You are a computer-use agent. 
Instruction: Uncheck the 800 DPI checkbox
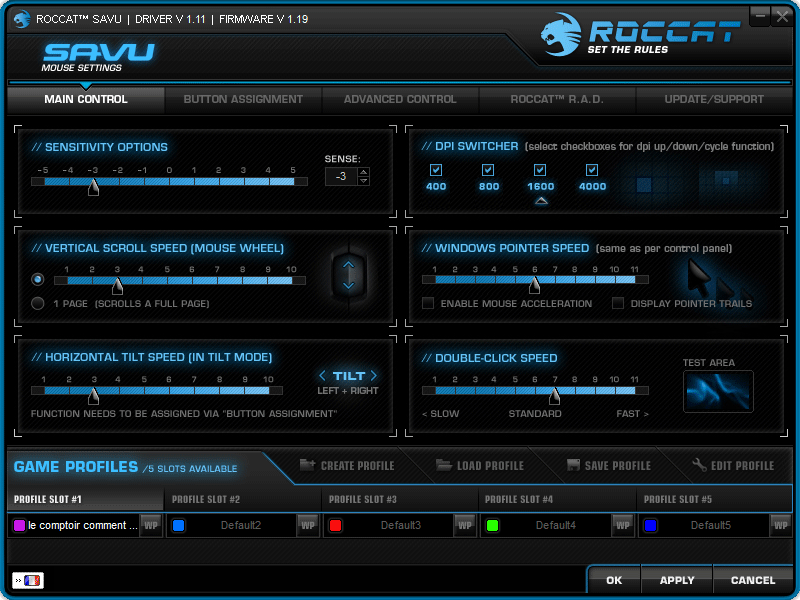488,170
